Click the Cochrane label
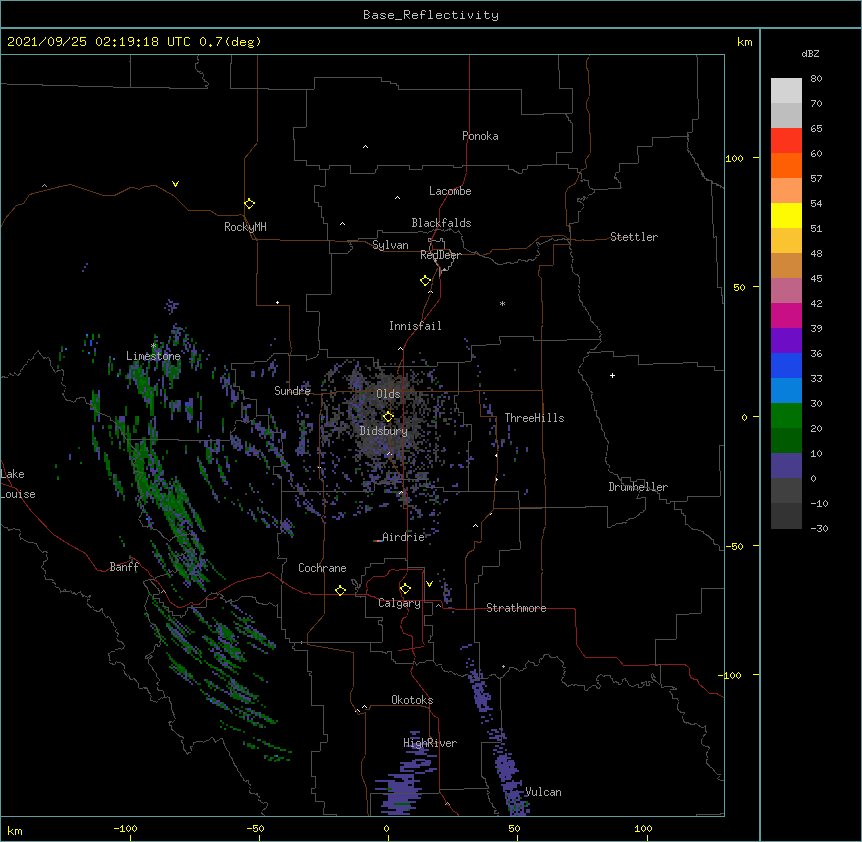The height and width of the screenshot is (842, 862). [x=322, y=568]
